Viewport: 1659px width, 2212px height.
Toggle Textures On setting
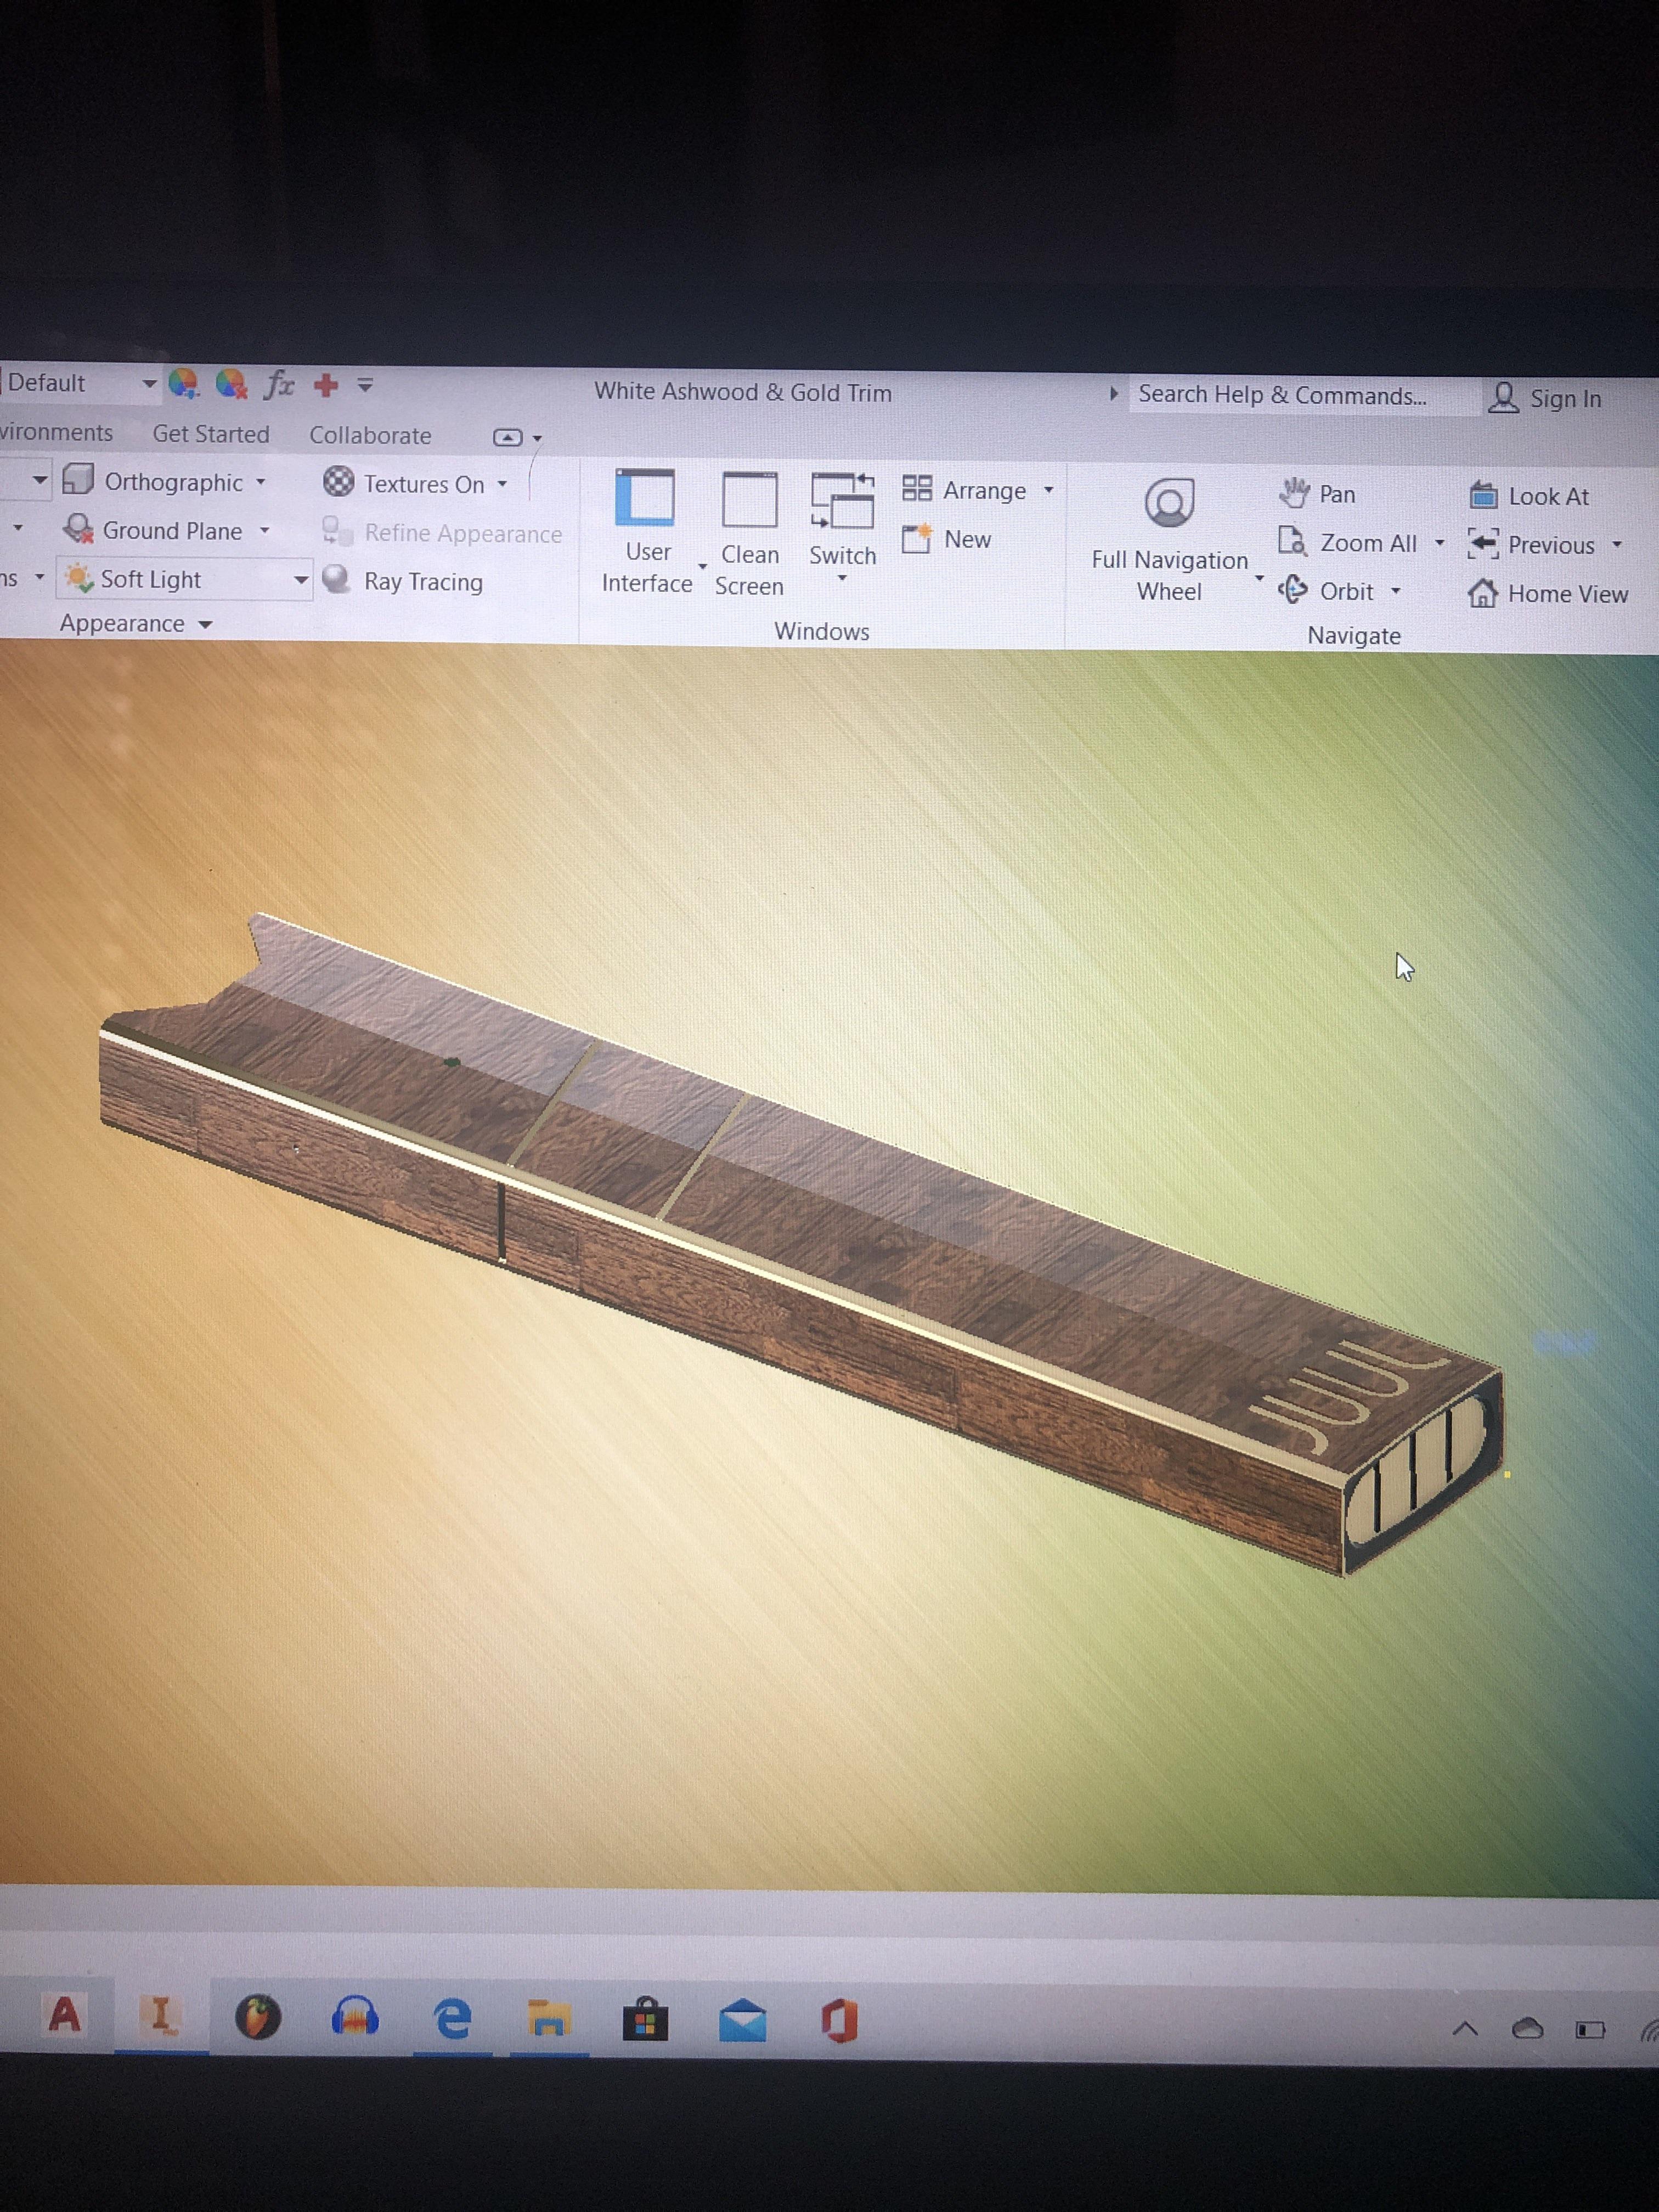[x=404, y=483]
